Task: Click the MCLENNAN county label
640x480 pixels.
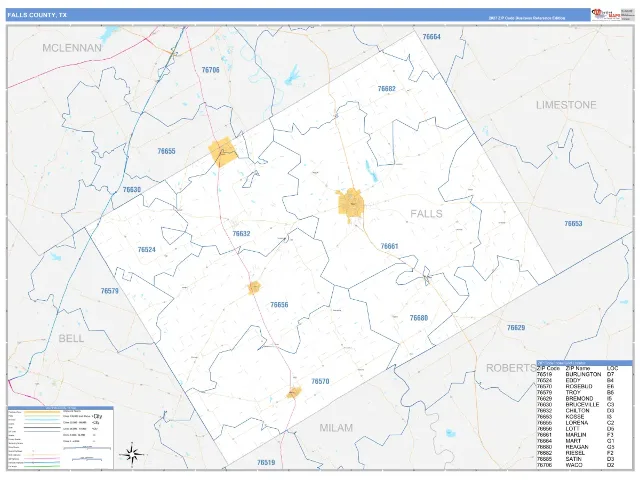Action: point(72,48)
